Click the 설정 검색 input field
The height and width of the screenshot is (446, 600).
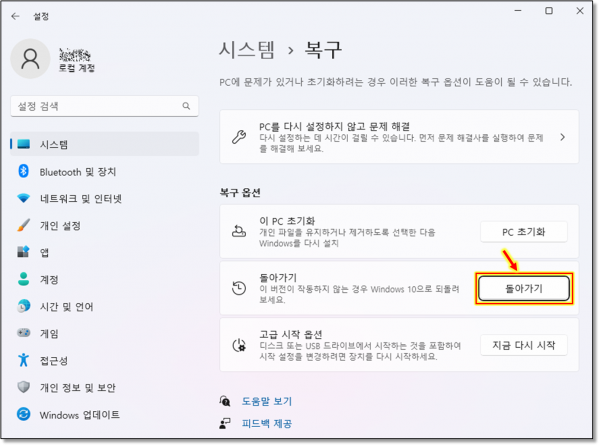click(x=95, y=106)
